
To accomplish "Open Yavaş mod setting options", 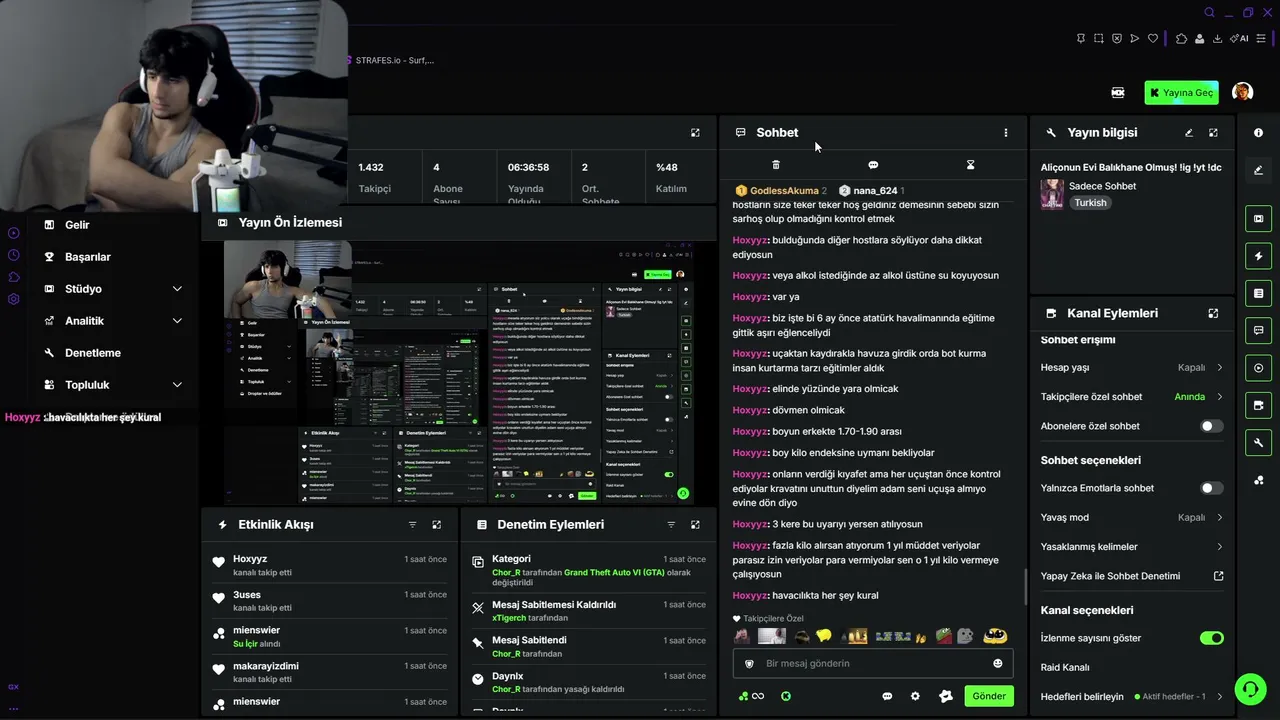I will [x=1132, y=517].
